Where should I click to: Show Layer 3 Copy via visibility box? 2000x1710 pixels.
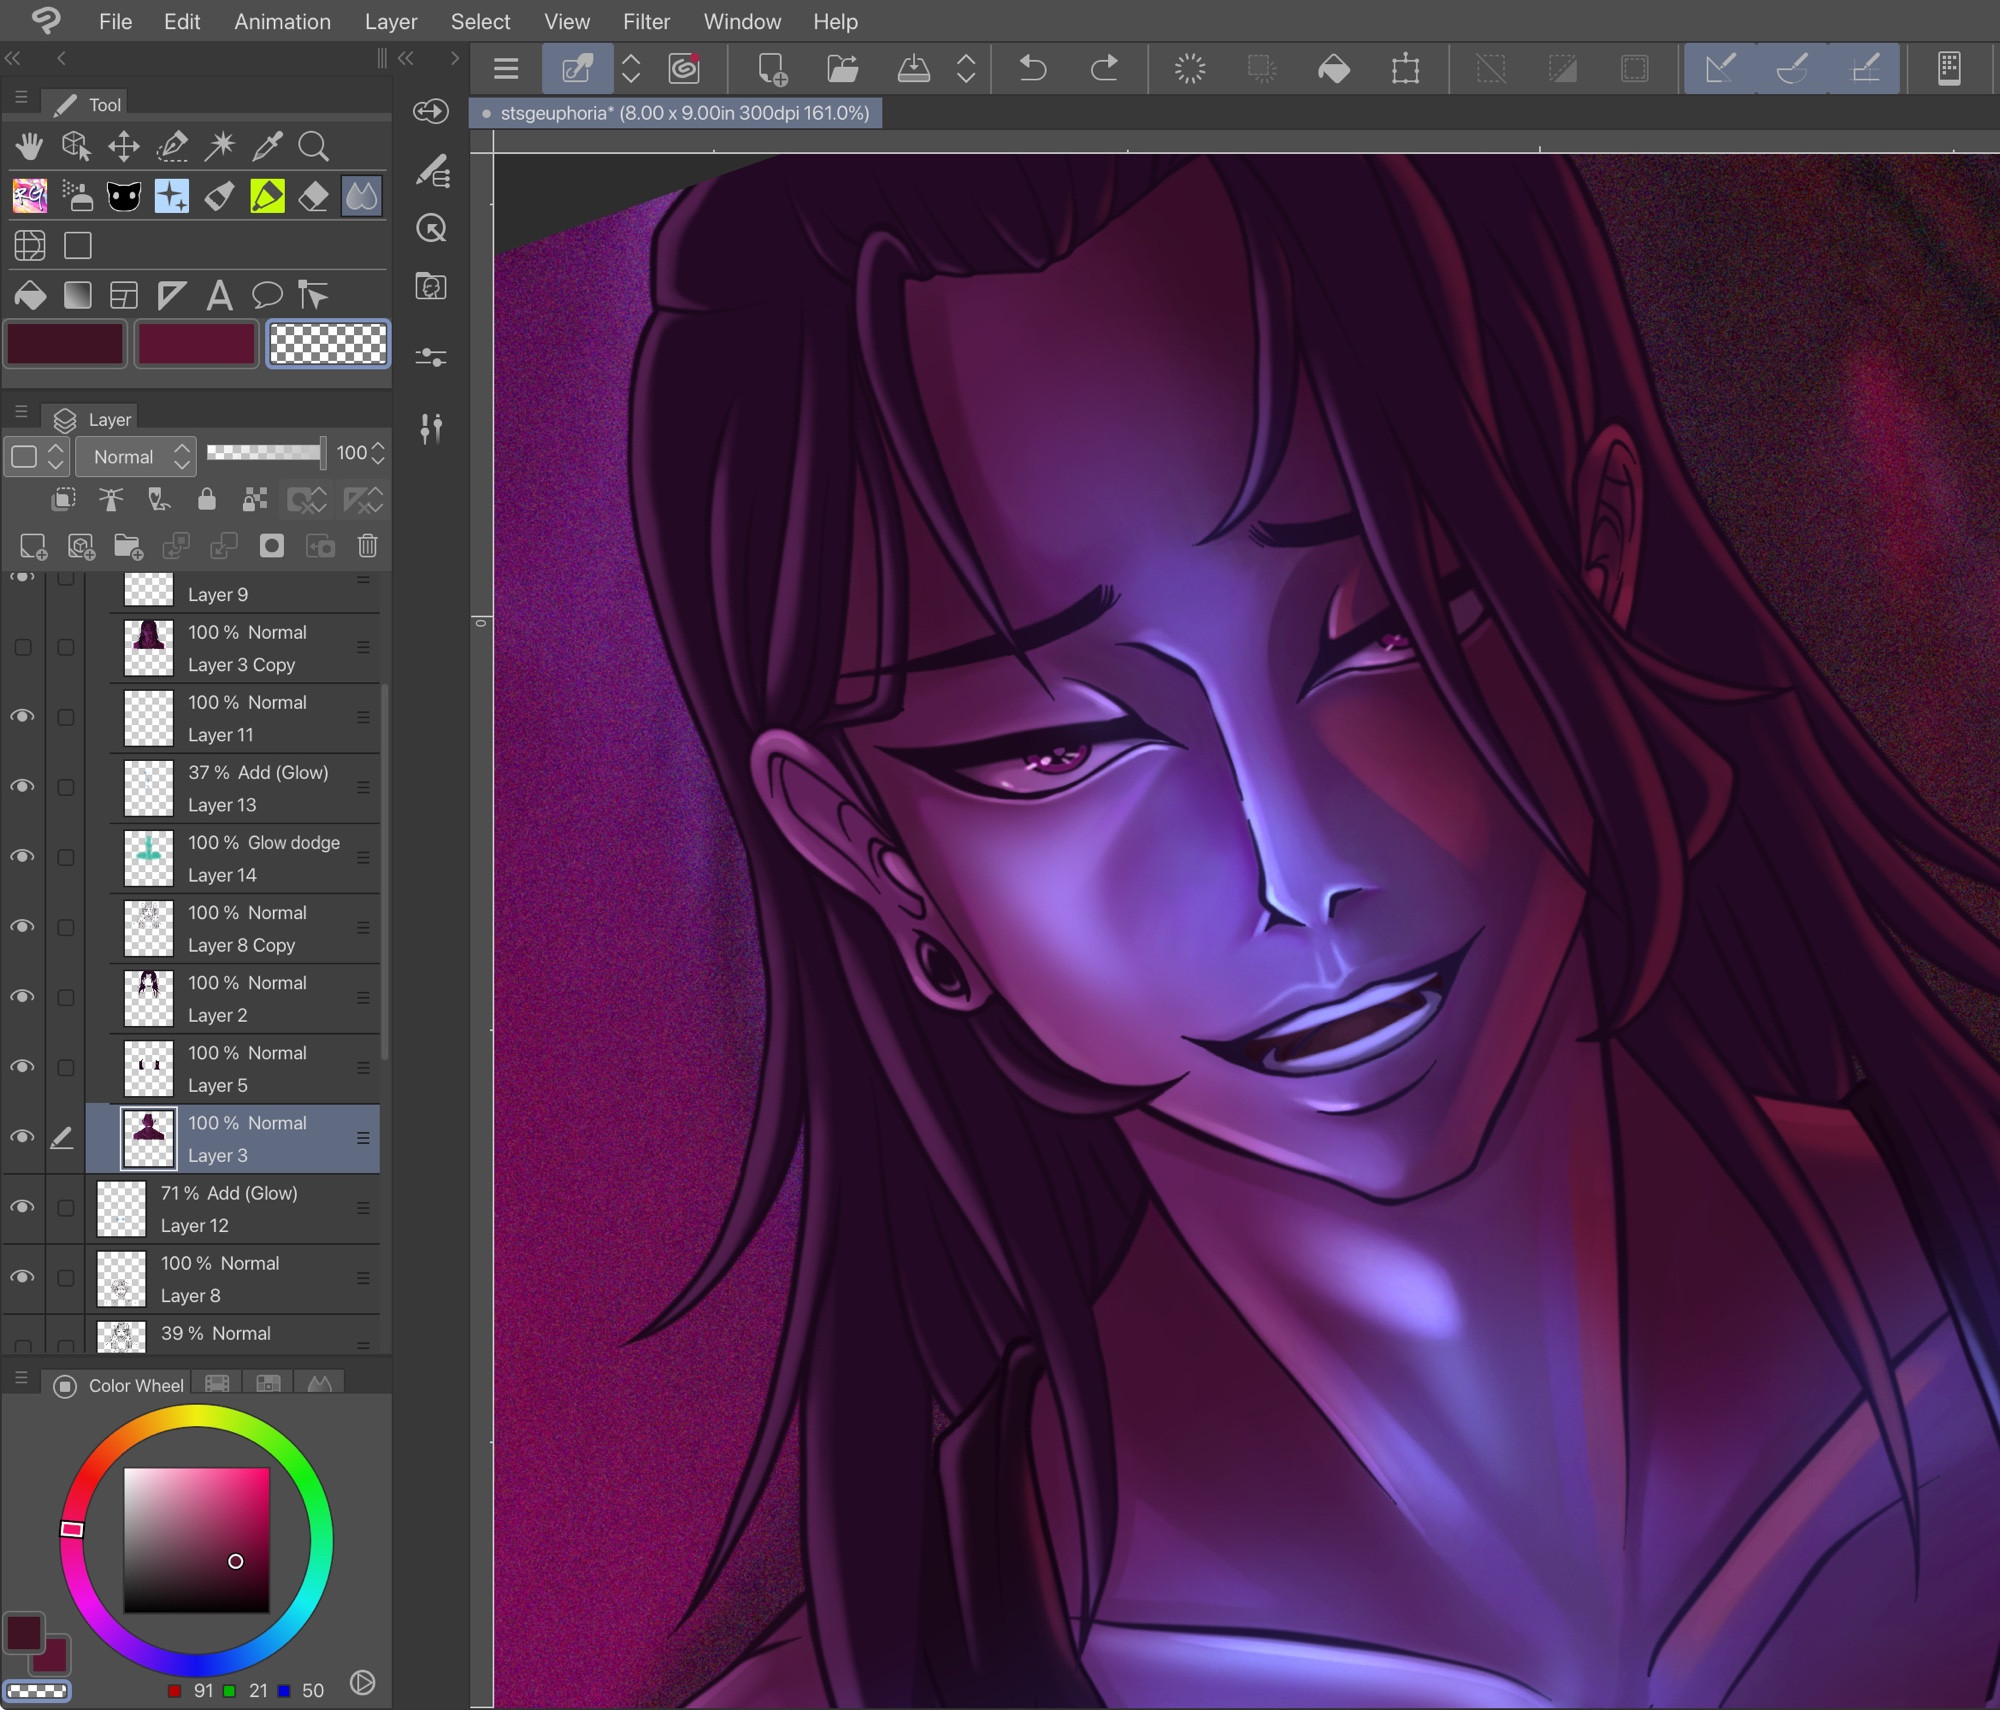click(x=22, y=648)
